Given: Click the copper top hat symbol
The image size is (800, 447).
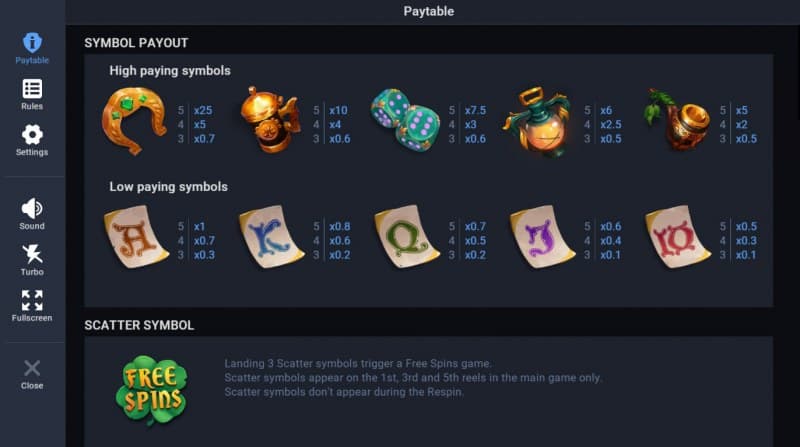Looking at the screenshot, I should pyautogui.click(x=269, y=120).
